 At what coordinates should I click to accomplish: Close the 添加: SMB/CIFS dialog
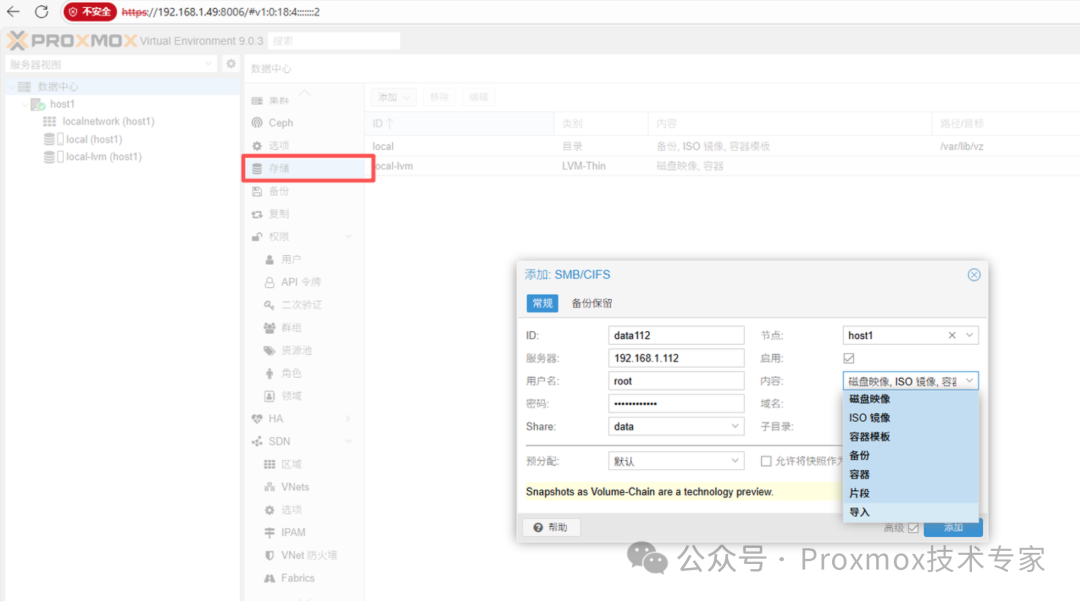click(974, 275)
